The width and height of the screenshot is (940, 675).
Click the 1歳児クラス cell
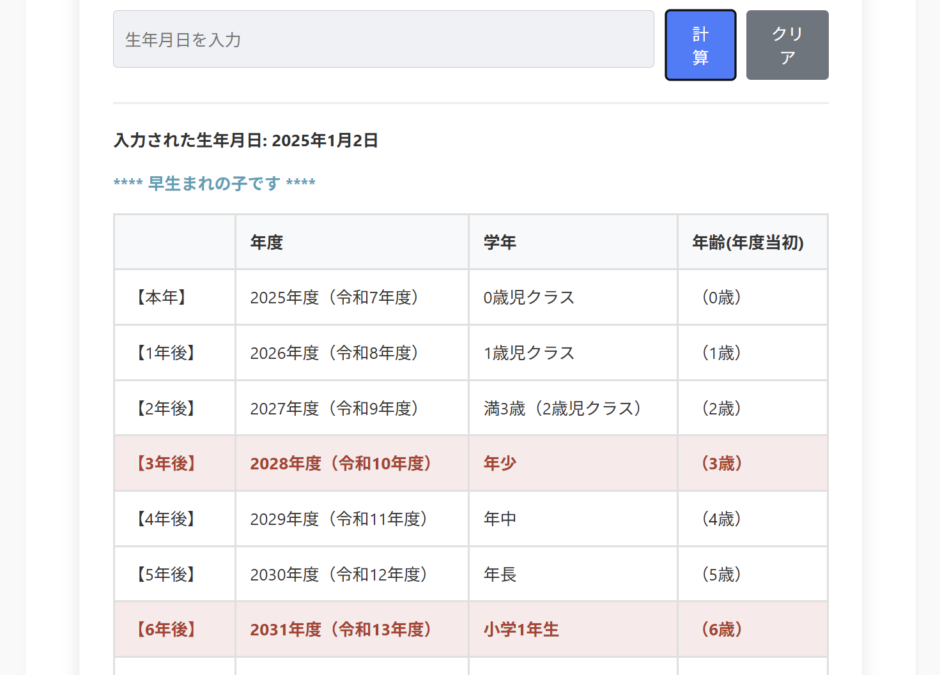[x=529, y=353]
